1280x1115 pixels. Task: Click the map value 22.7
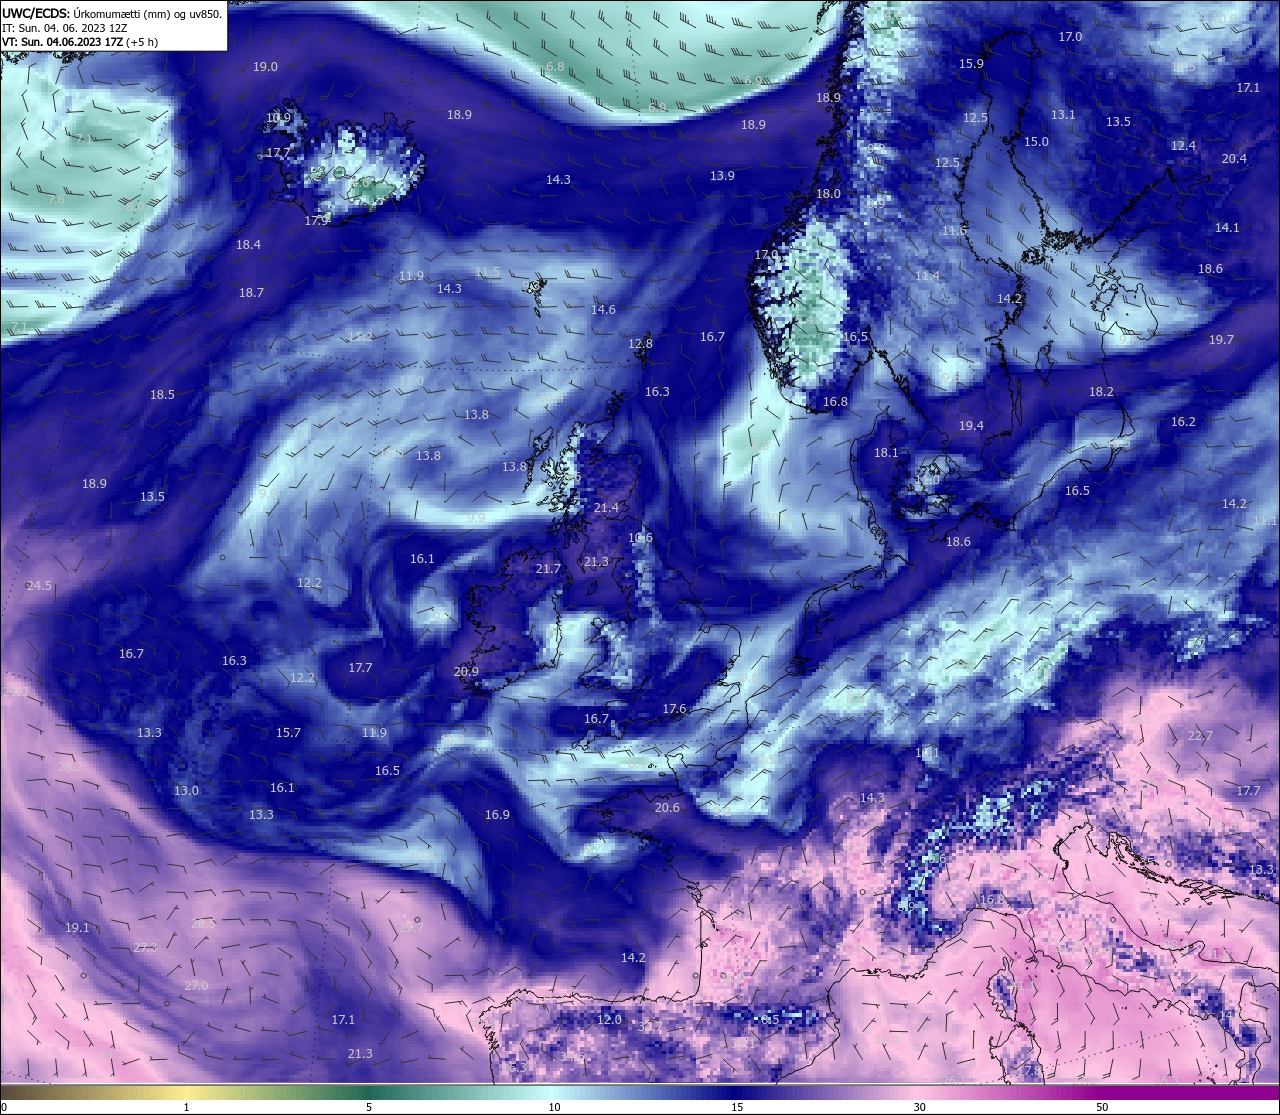1200,736
